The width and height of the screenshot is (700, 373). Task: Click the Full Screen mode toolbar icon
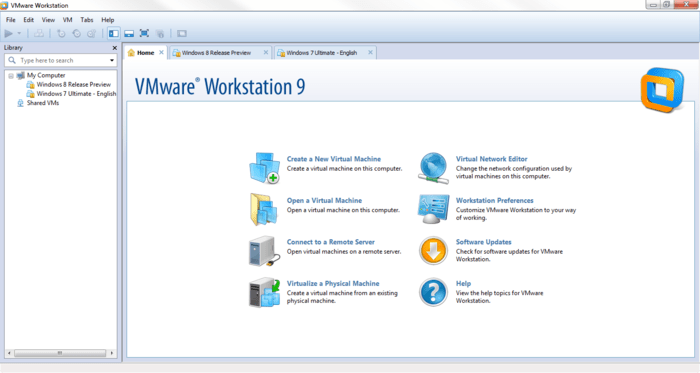tap(144, 33)
